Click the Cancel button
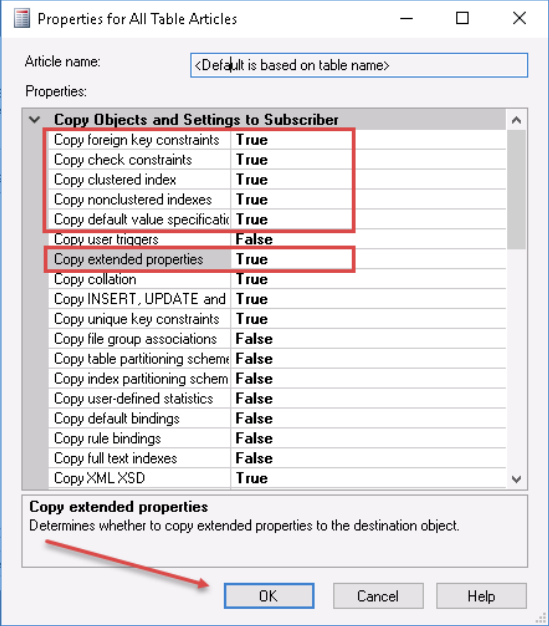 [378, 596]
